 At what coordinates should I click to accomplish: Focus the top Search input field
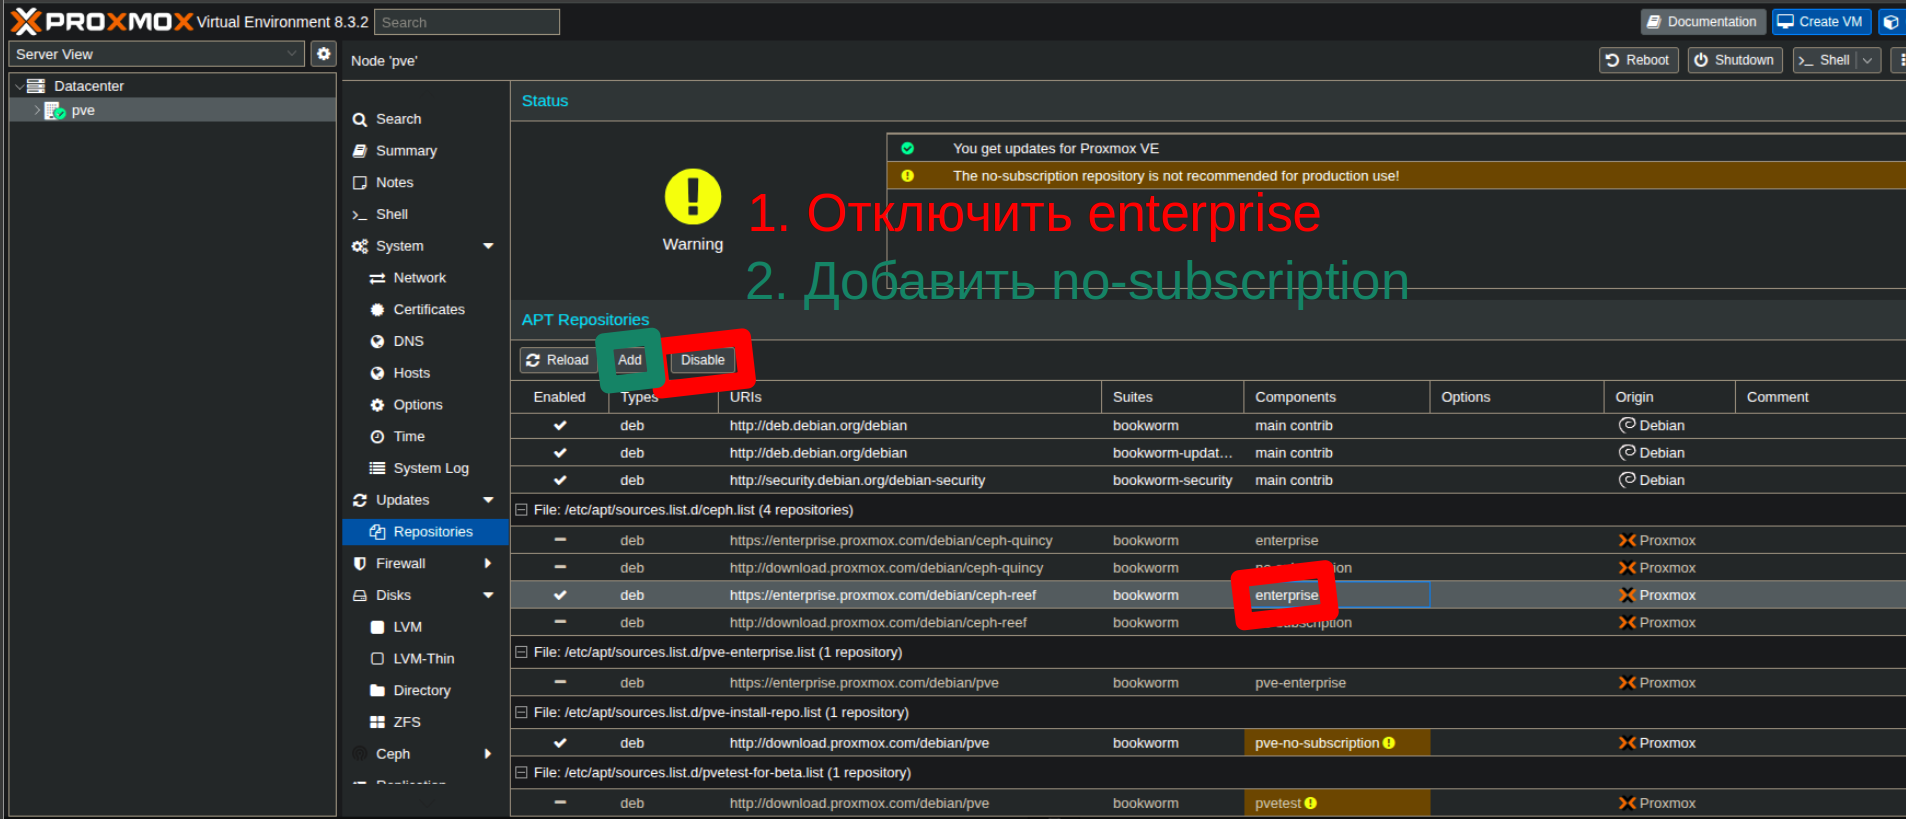coord(467,22)
